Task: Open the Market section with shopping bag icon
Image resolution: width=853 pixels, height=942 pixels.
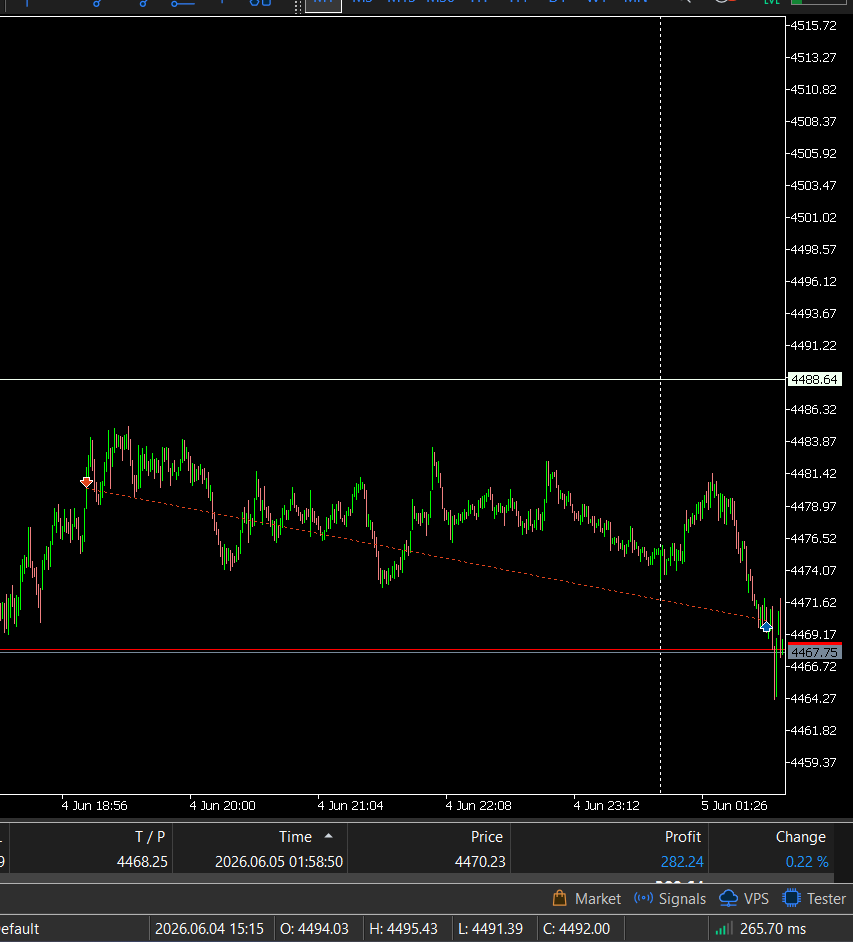Action: [586, 899]
